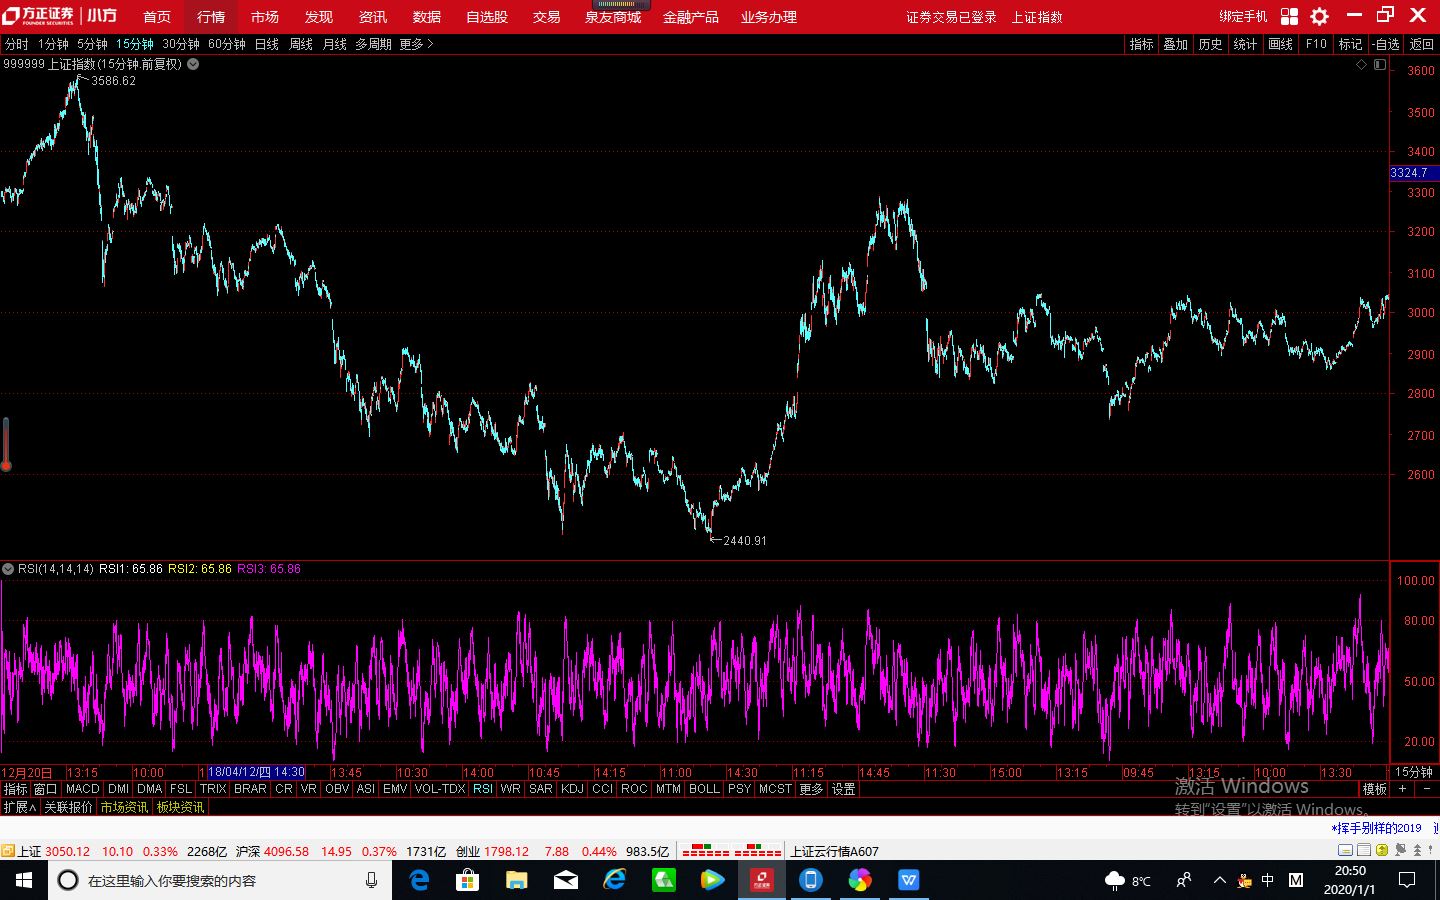Open 交易 menu tab

(x=547, y=17)
